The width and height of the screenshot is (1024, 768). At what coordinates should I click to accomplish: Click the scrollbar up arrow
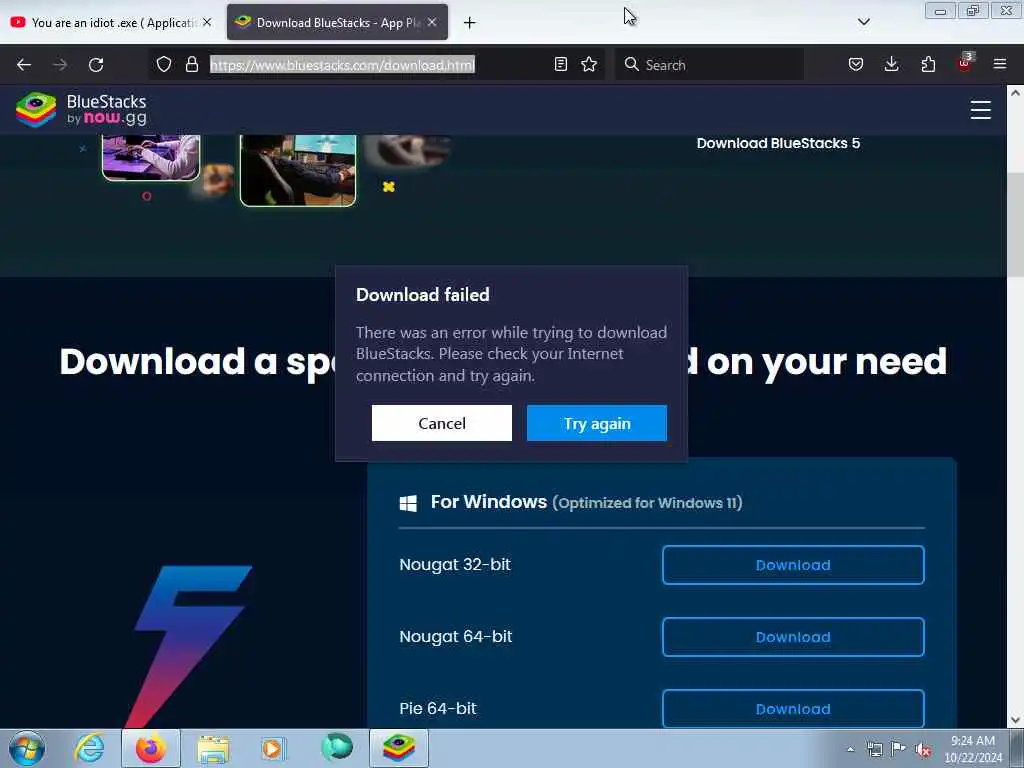[x=1016, y=93]
